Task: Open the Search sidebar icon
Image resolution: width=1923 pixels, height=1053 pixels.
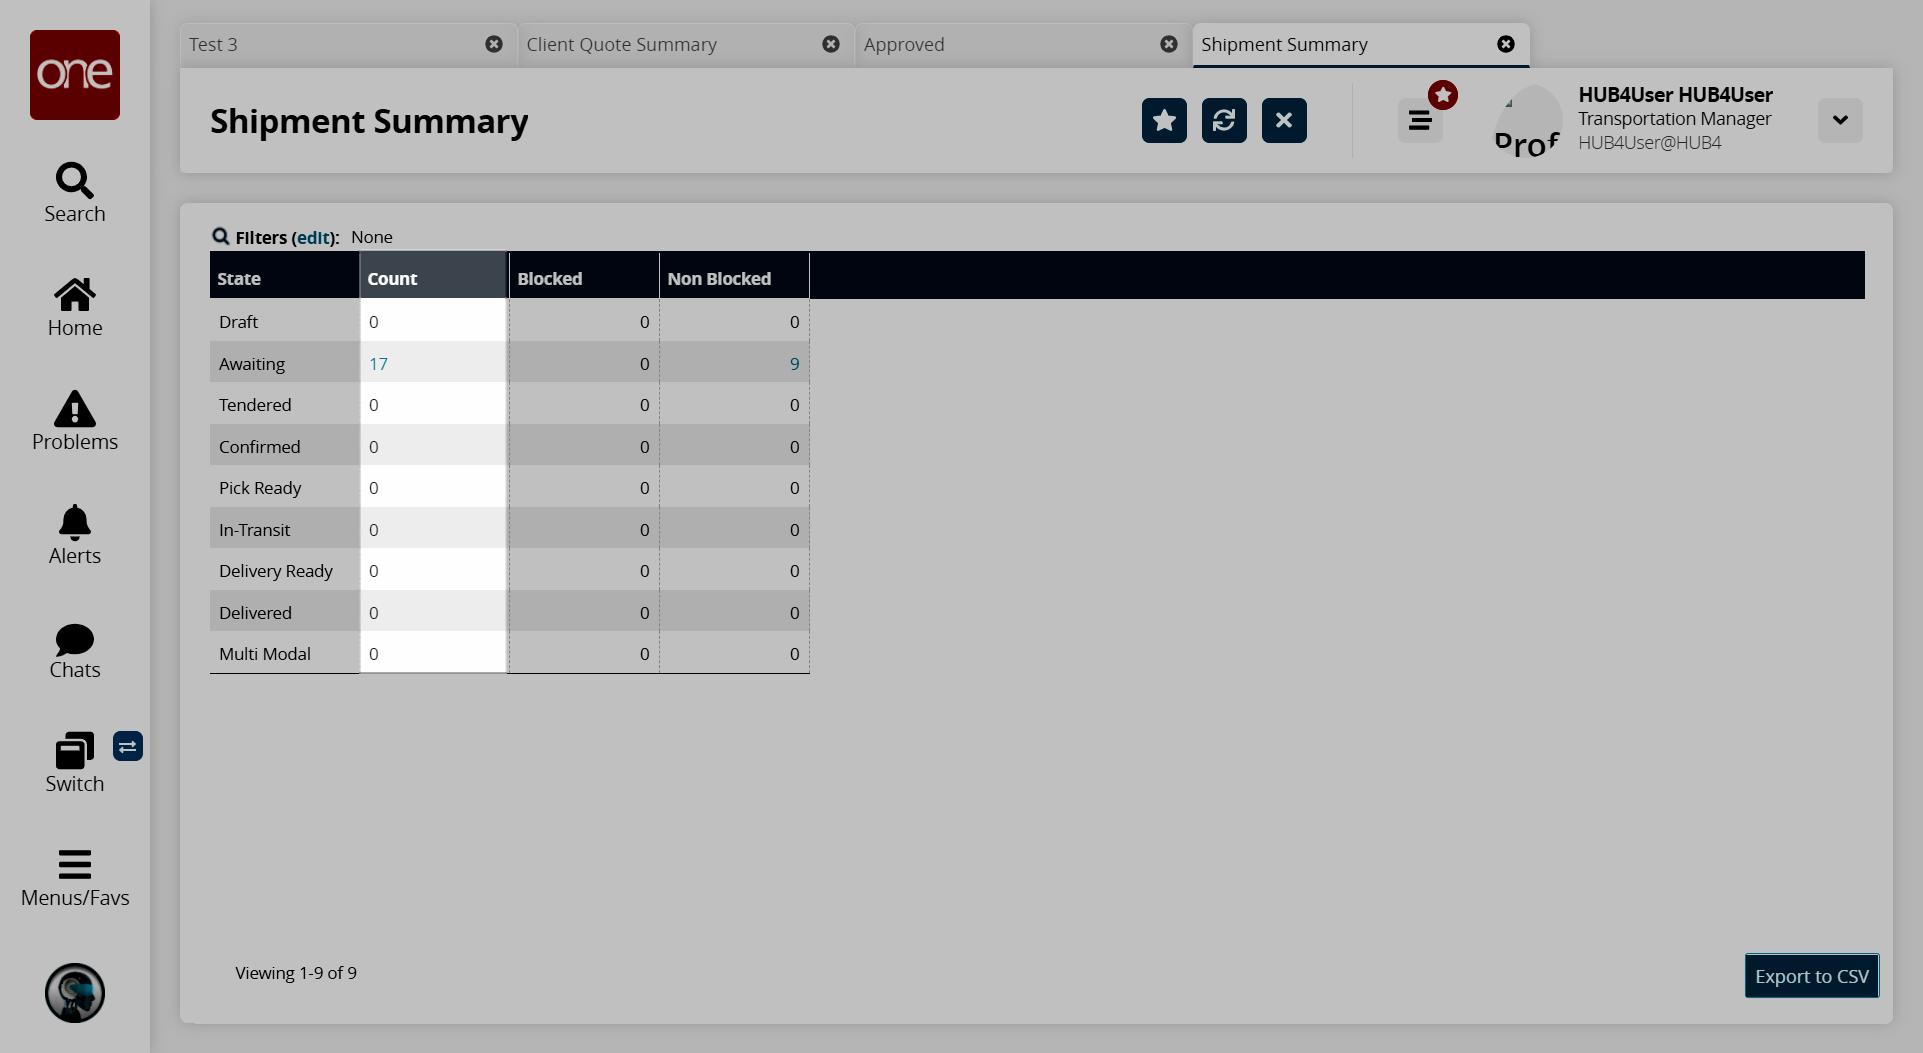Action: pyautogui.click(x=74, y=181)
